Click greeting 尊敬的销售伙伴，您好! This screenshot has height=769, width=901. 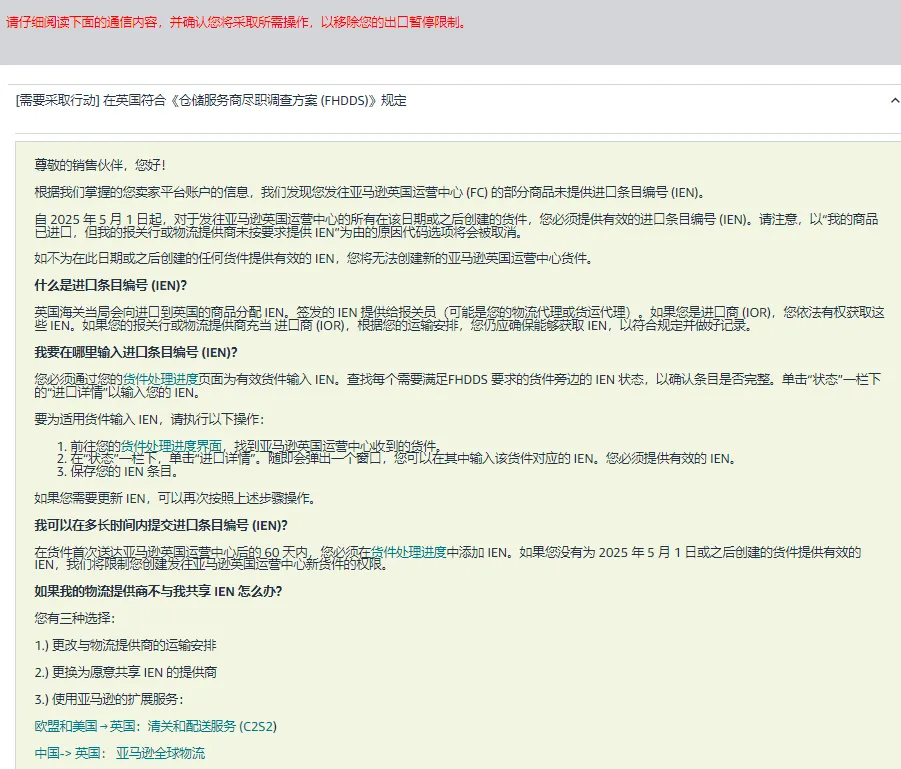pyautogui.click(x=100, y=166)
